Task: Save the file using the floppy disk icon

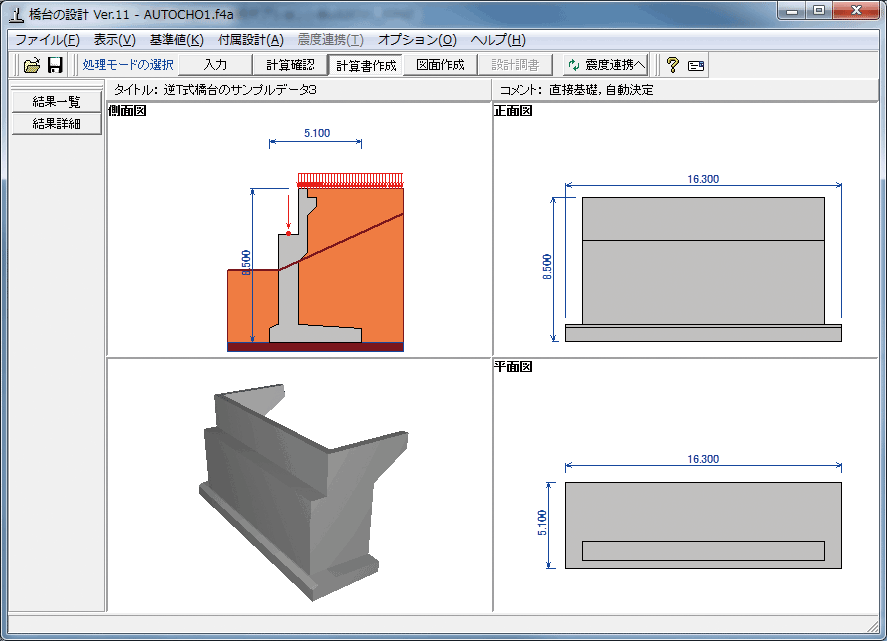Action: click(x=55, y=65)
